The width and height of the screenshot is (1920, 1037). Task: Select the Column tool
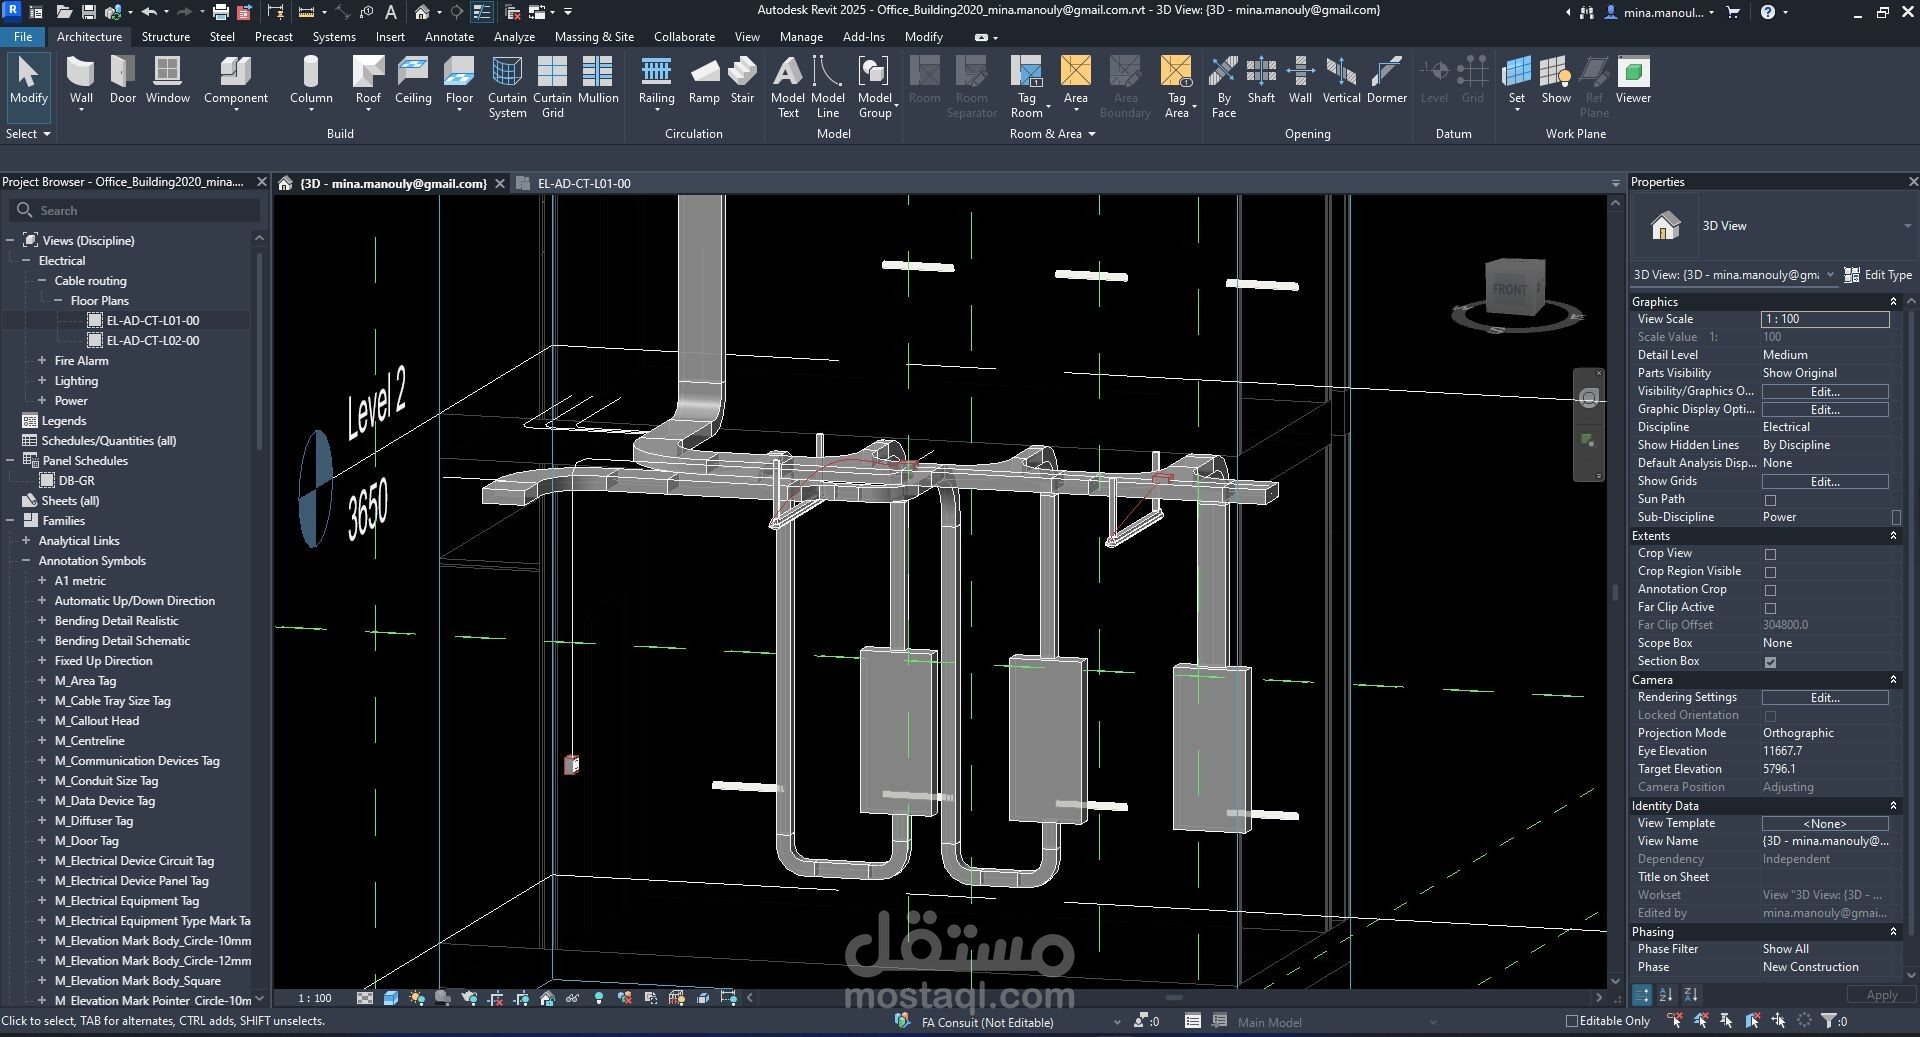(x=311, y=81)
